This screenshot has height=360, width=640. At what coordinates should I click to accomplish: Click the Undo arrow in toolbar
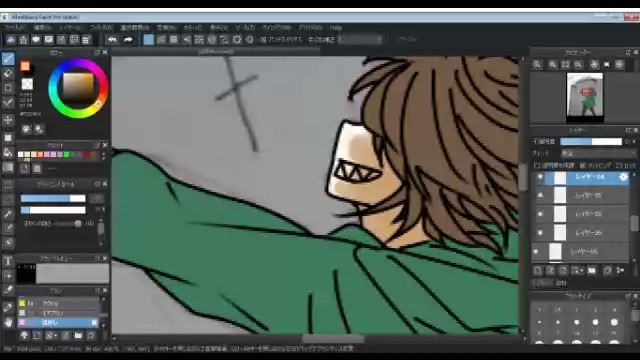(x=112, y=40)
